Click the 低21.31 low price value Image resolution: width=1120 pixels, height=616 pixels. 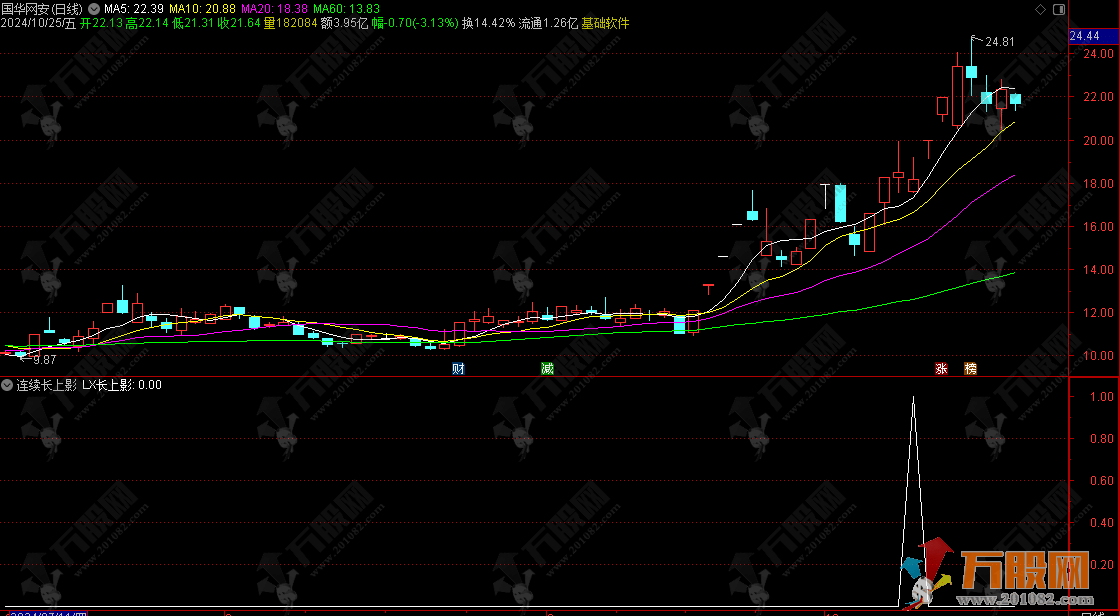[194, 23]
